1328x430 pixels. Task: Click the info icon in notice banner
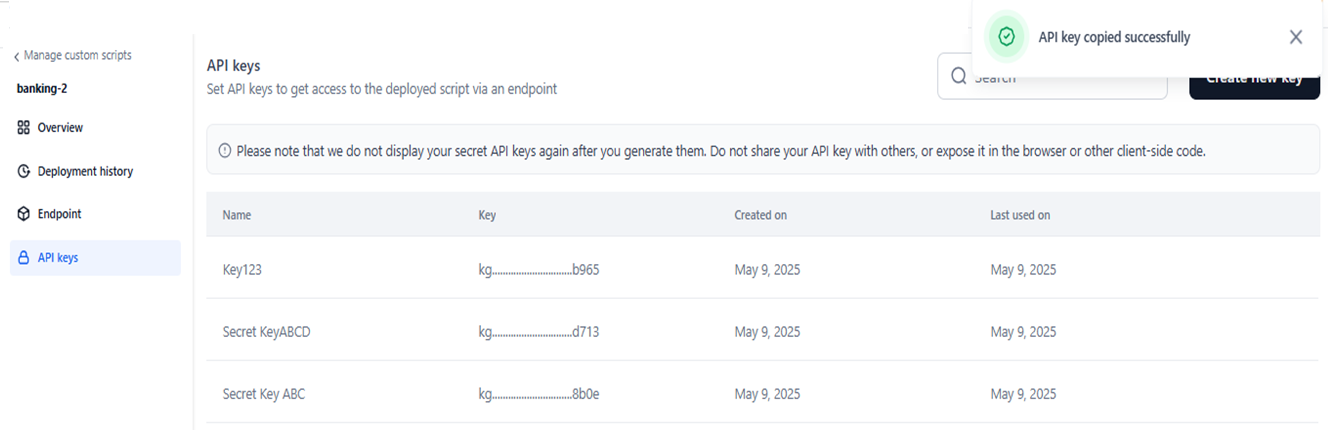(x=224, y=151)
